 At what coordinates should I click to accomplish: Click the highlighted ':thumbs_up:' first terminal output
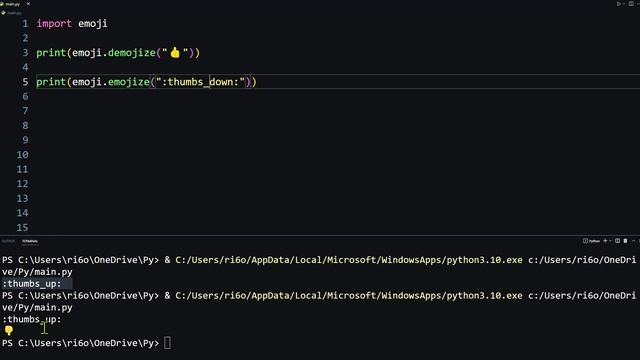point(32,284)
